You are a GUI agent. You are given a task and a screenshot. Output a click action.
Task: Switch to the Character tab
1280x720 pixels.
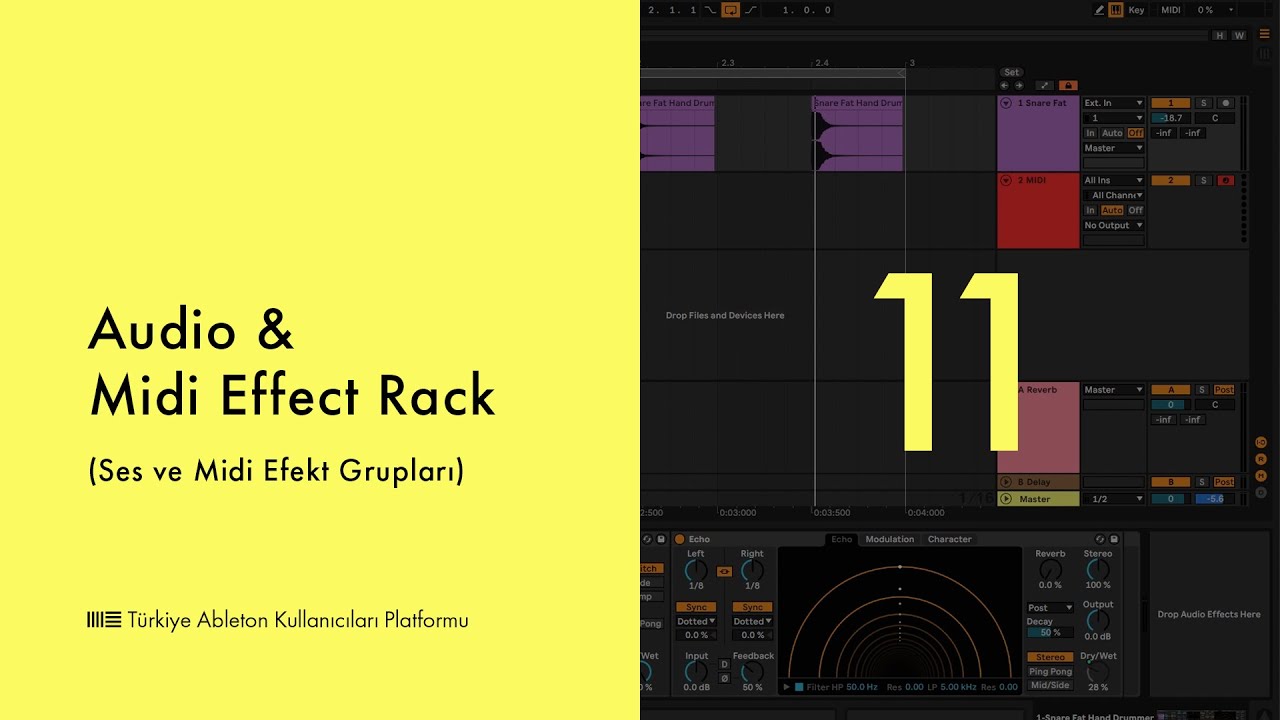[x=949, y=539]
